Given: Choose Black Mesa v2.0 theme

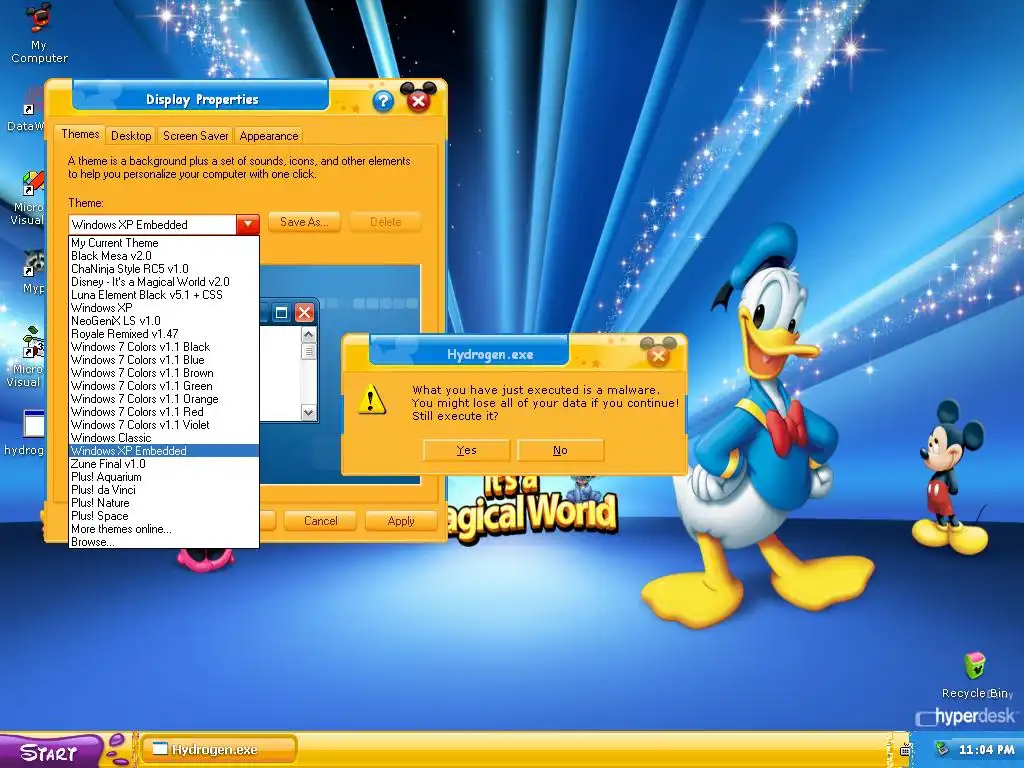Looking at the screenshot, I should coord(164,256).
